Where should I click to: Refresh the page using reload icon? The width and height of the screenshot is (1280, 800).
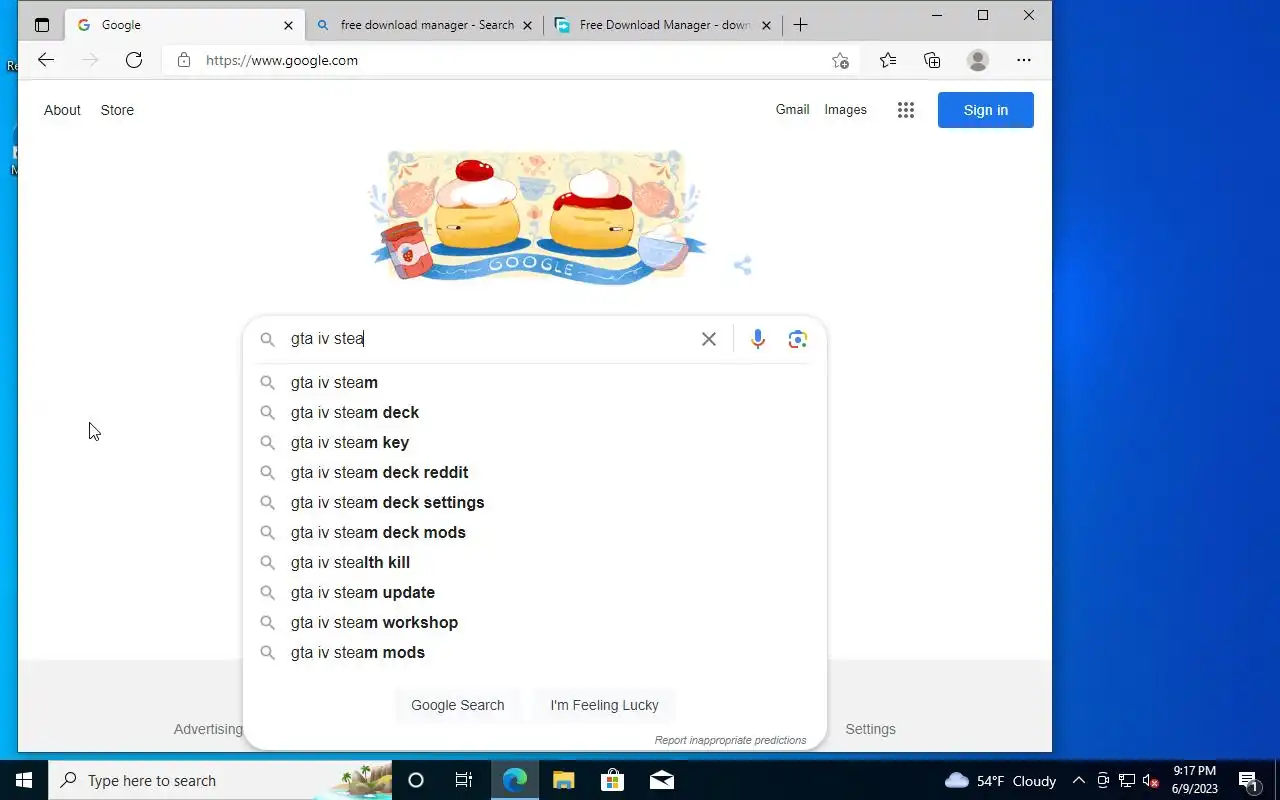pyautogui.click(x=134, y=60)
